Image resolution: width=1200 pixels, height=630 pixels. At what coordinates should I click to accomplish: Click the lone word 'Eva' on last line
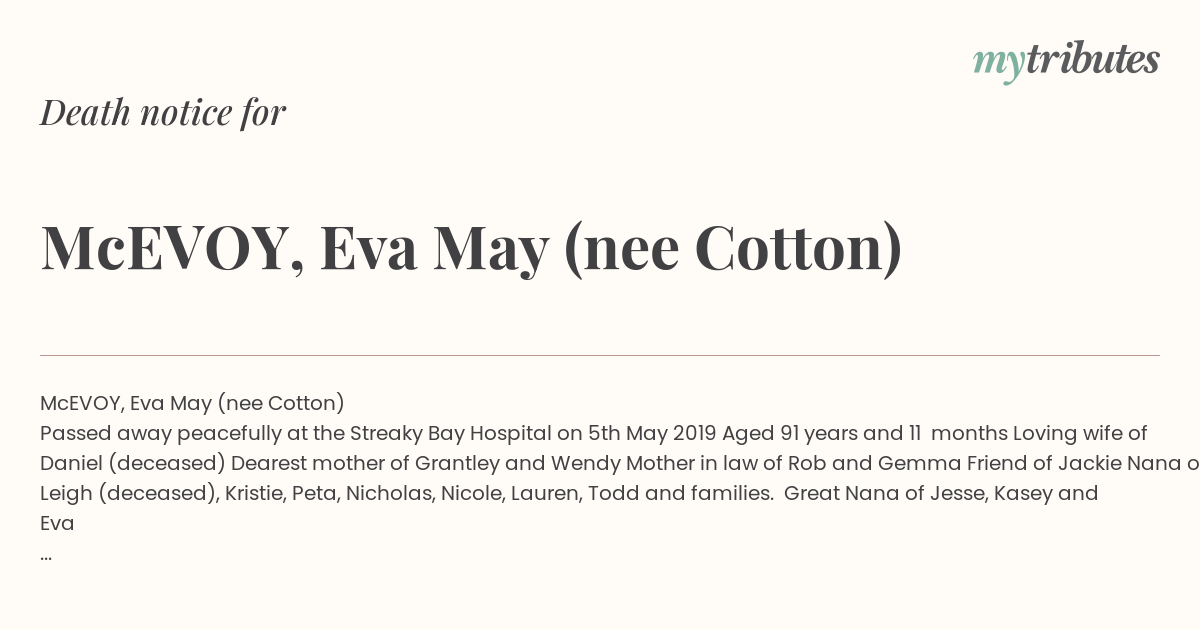tap(57, 523)
